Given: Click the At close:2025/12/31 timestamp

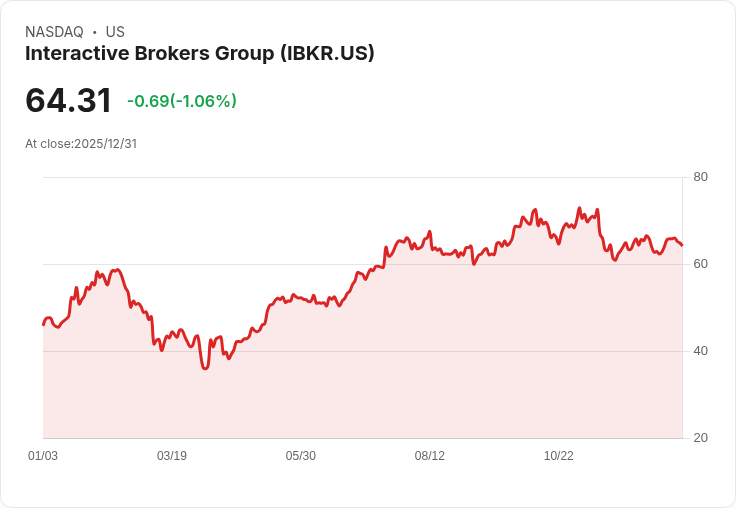Looking at the screenshot, I should pos(81,143).
